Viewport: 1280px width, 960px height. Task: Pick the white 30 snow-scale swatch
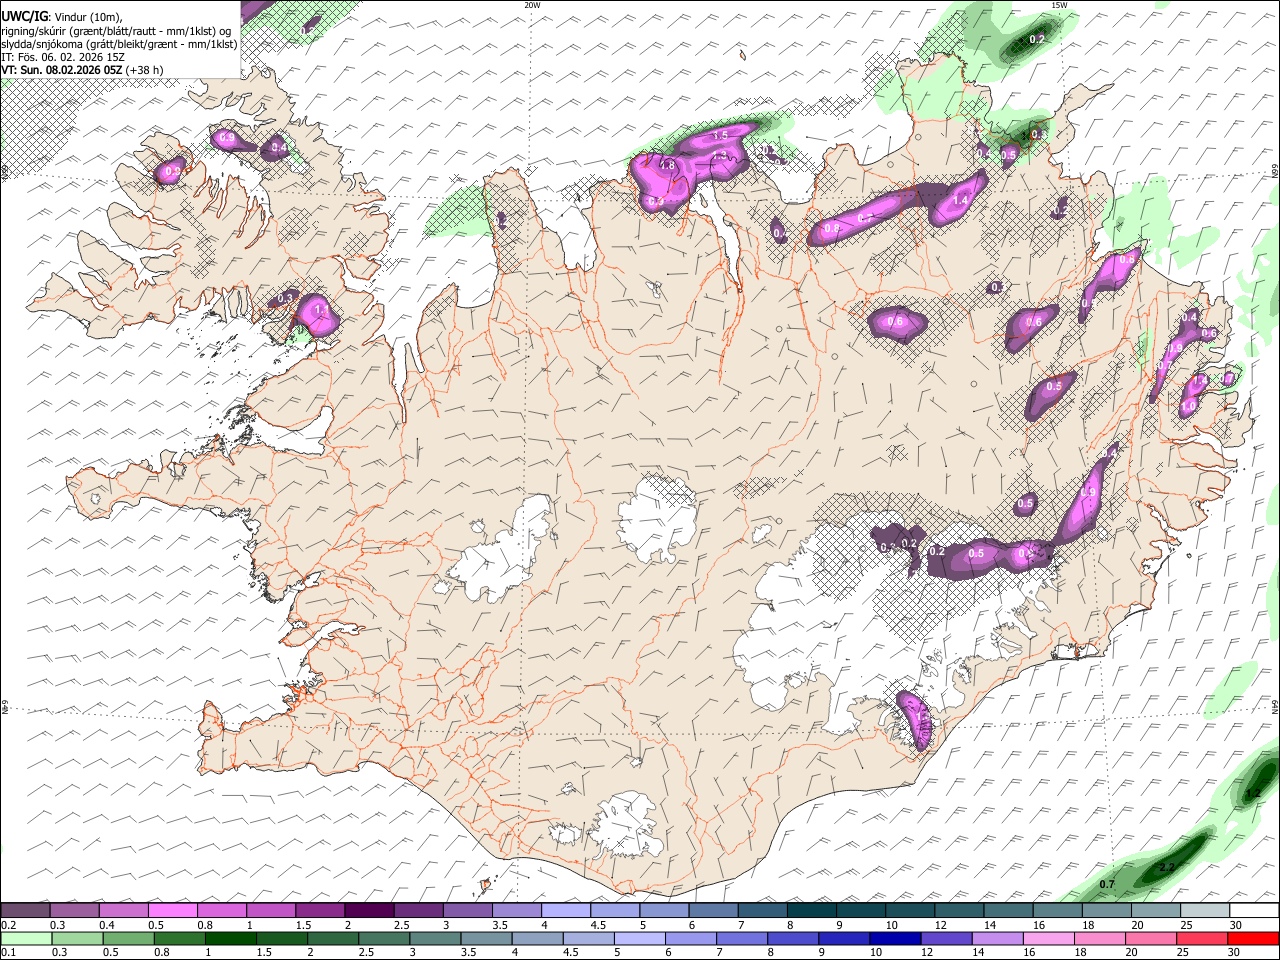(x=1255, y=910)
